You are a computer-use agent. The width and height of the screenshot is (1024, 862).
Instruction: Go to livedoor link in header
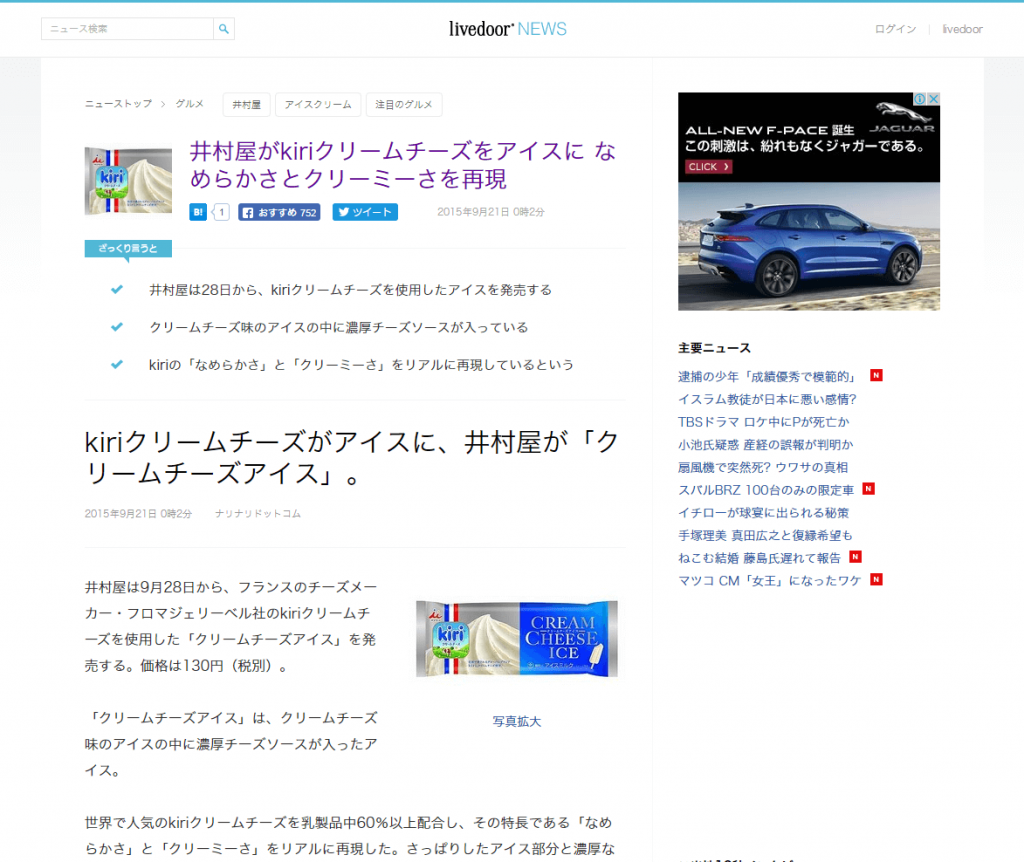(x=962, y=29)
